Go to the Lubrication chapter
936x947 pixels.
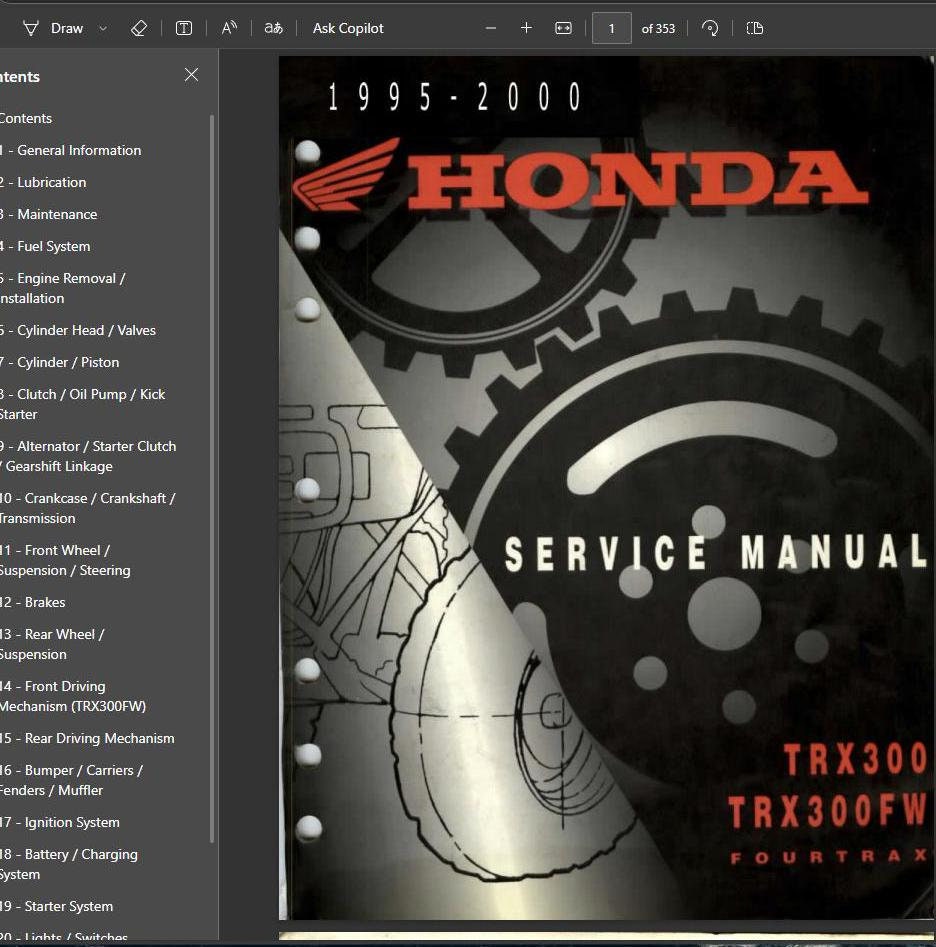tap(43, 182)
